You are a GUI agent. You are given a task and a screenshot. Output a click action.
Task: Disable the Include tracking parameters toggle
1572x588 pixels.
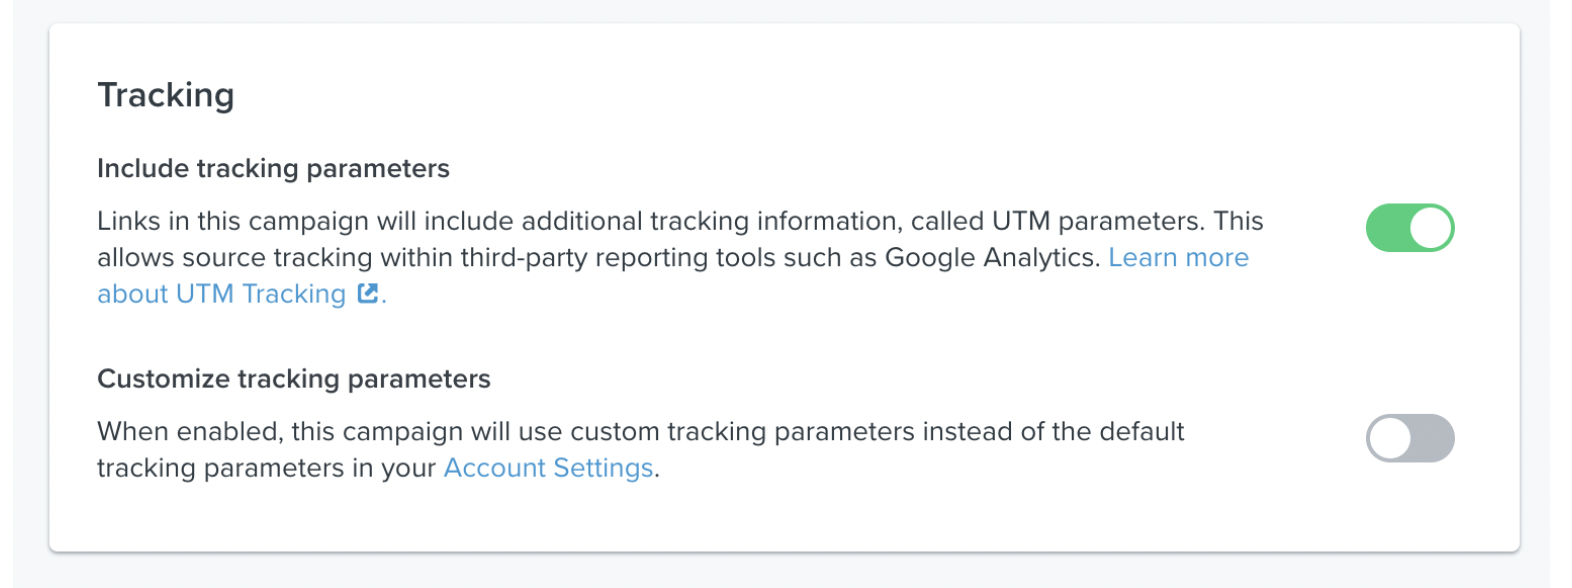(1410, 228)
